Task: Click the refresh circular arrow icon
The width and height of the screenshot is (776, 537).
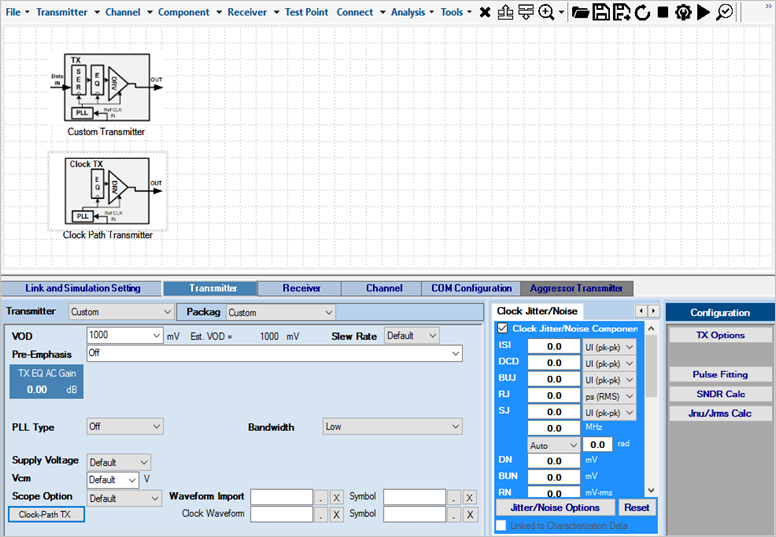Action: coord(642,12)
